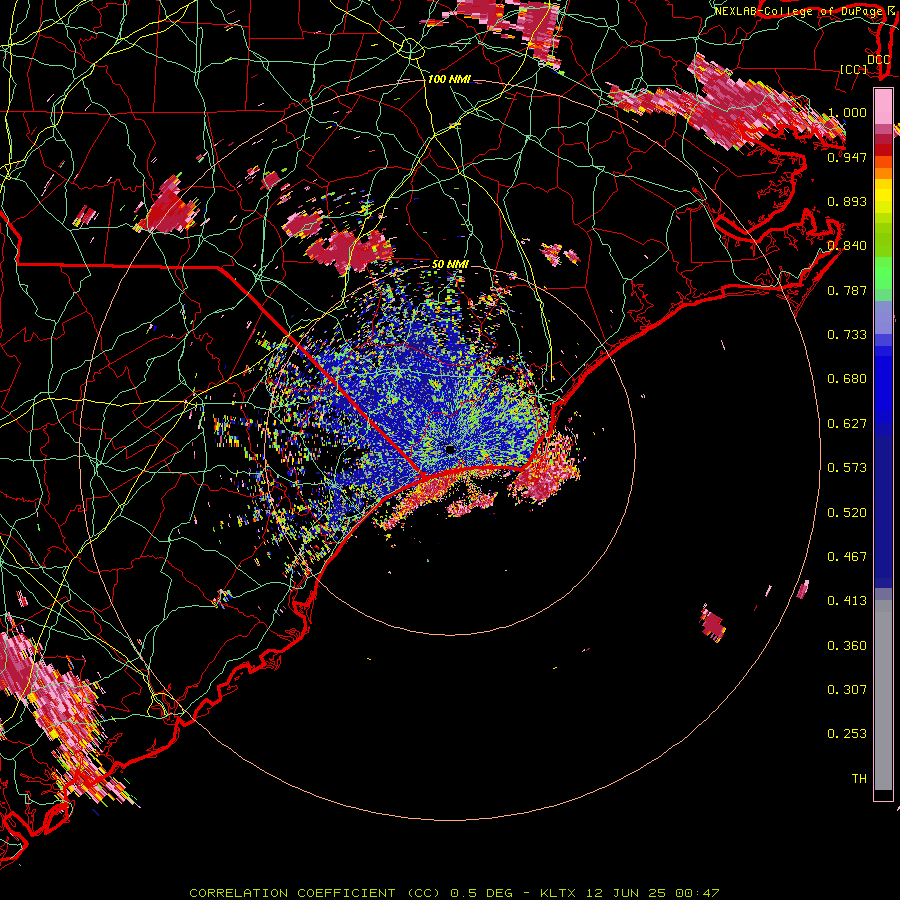Click the 0.893 scale value

[x=847, y=201]
